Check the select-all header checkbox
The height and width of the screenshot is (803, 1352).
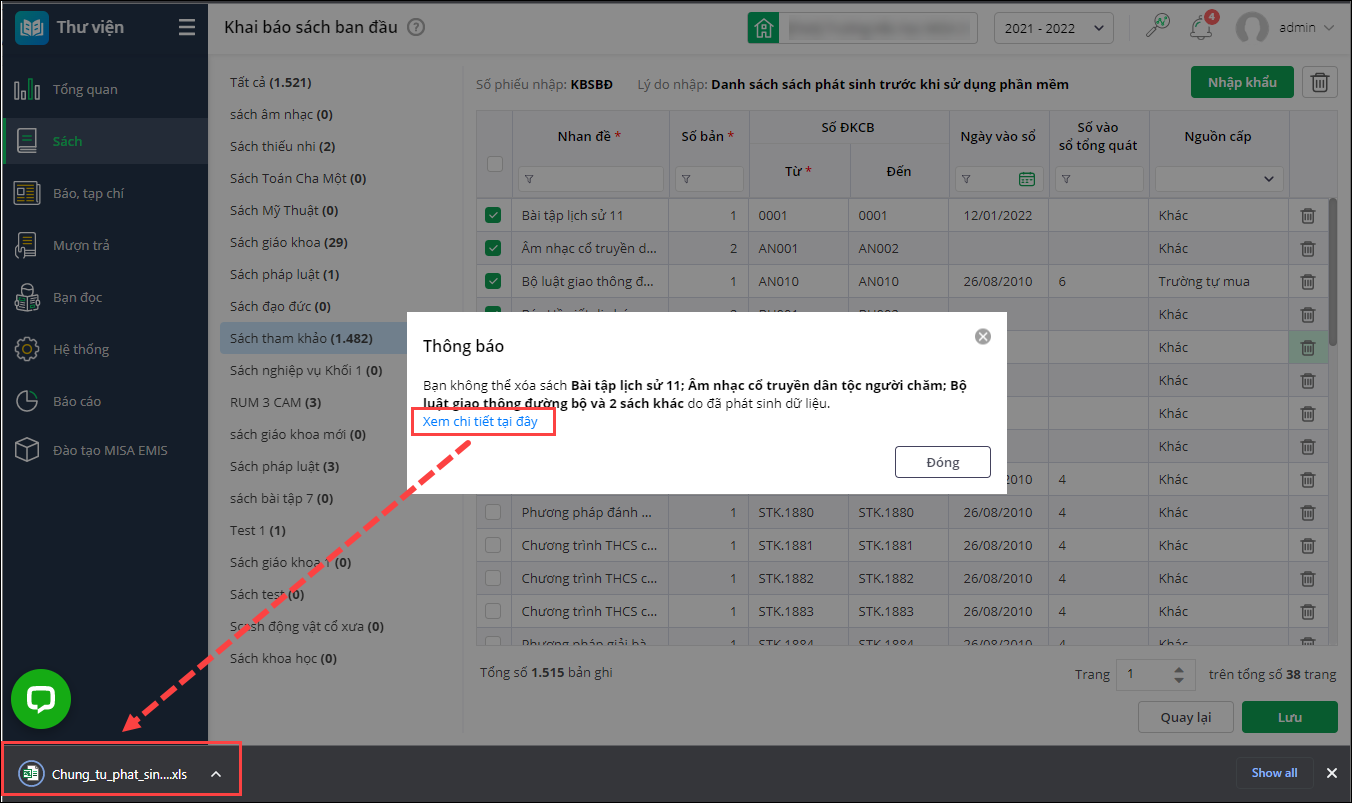494,163
